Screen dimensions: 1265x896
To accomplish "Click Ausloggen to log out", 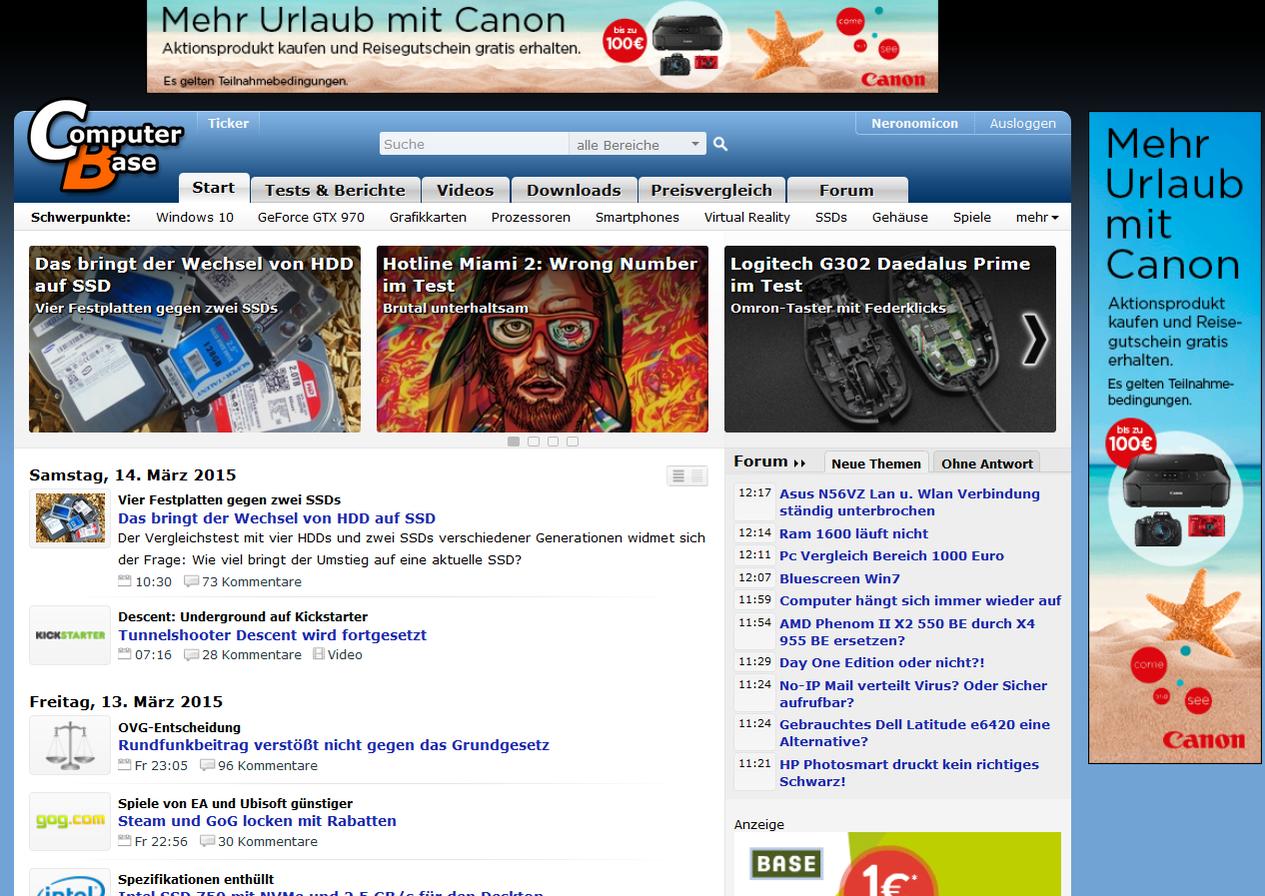I will (x=1023, y=123).
